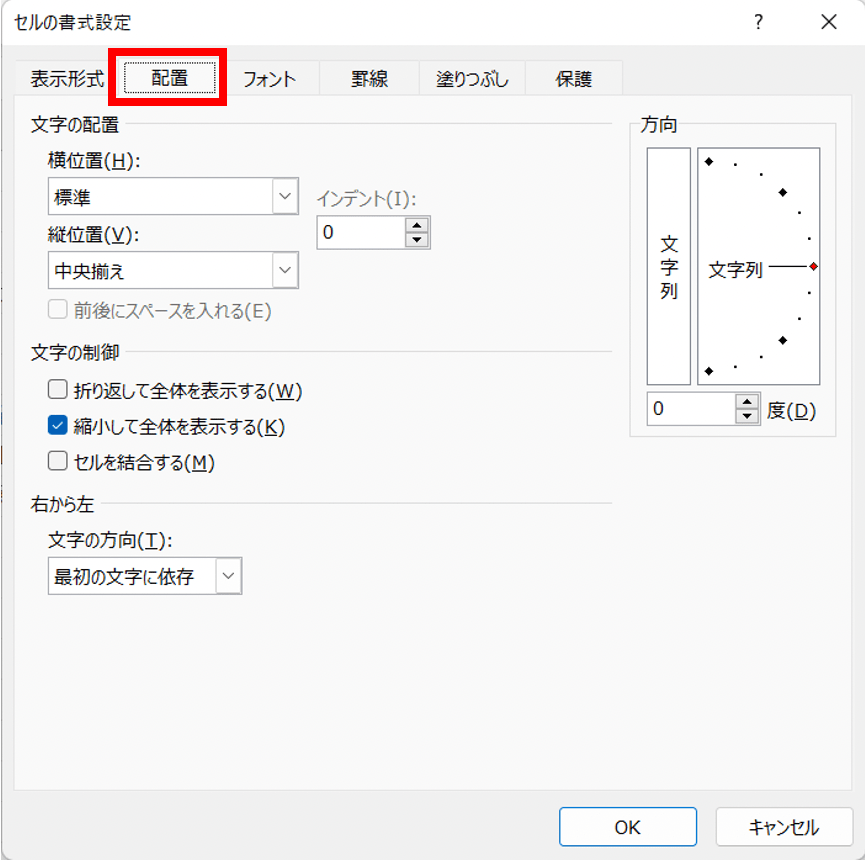The image size is (865, 860).
Task: Decrease the インデント value with down arrow
Action: pyautogui.click(x=417, y=240)
